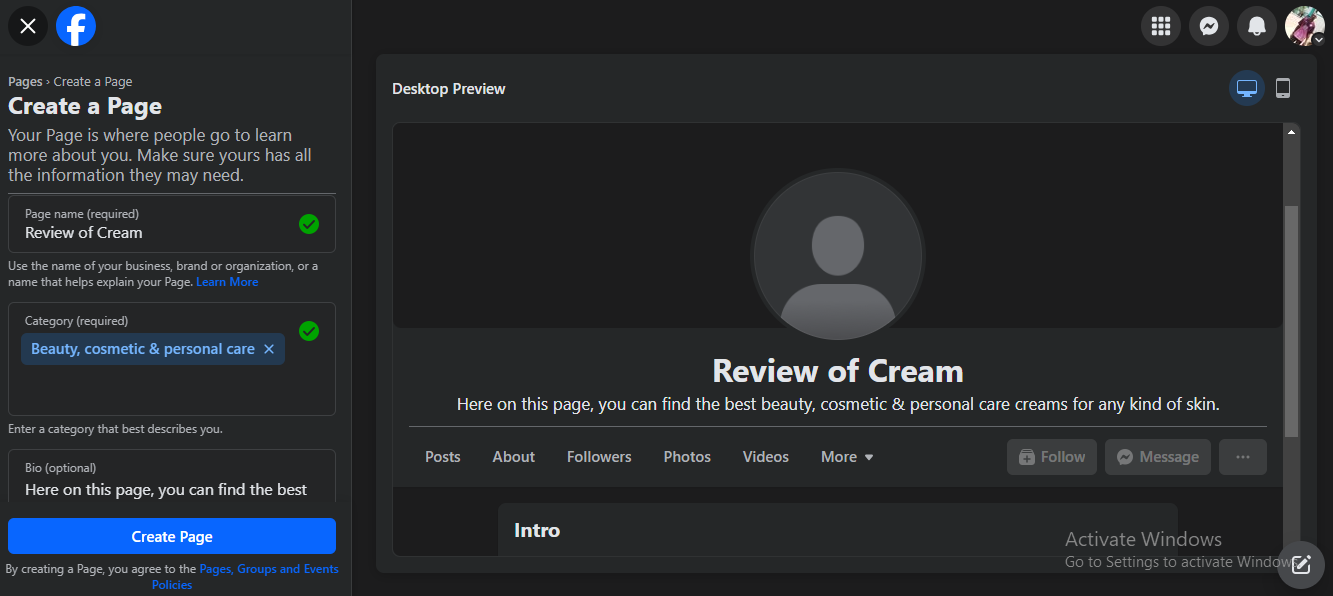
Task: Open the Facebook apps grid menu
Action: tap(1161, 26)
